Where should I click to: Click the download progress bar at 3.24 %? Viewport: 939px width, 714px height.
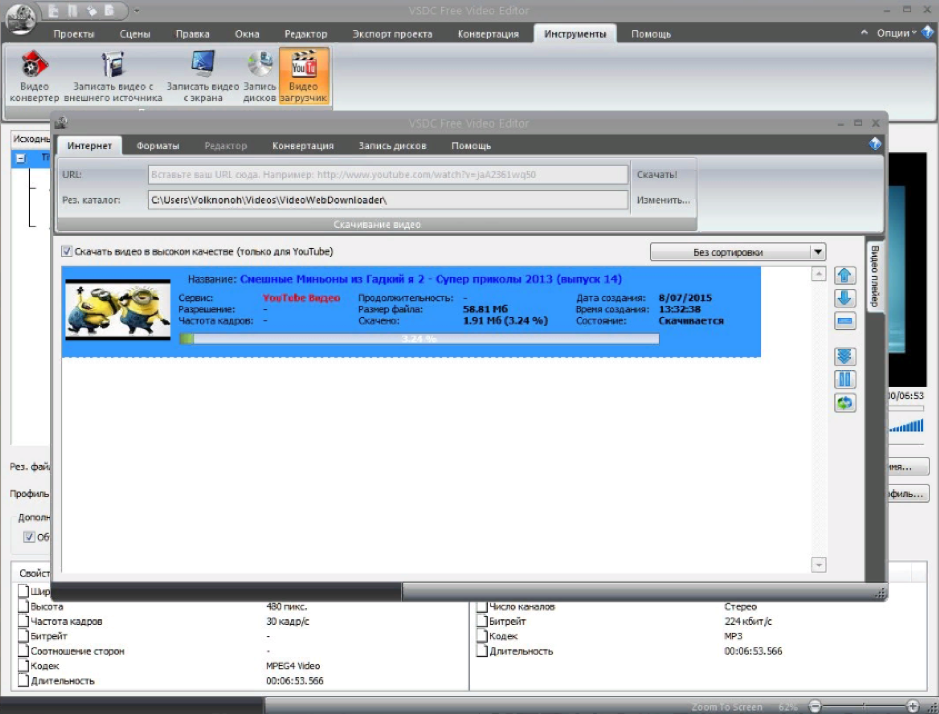tap(419, 338)
